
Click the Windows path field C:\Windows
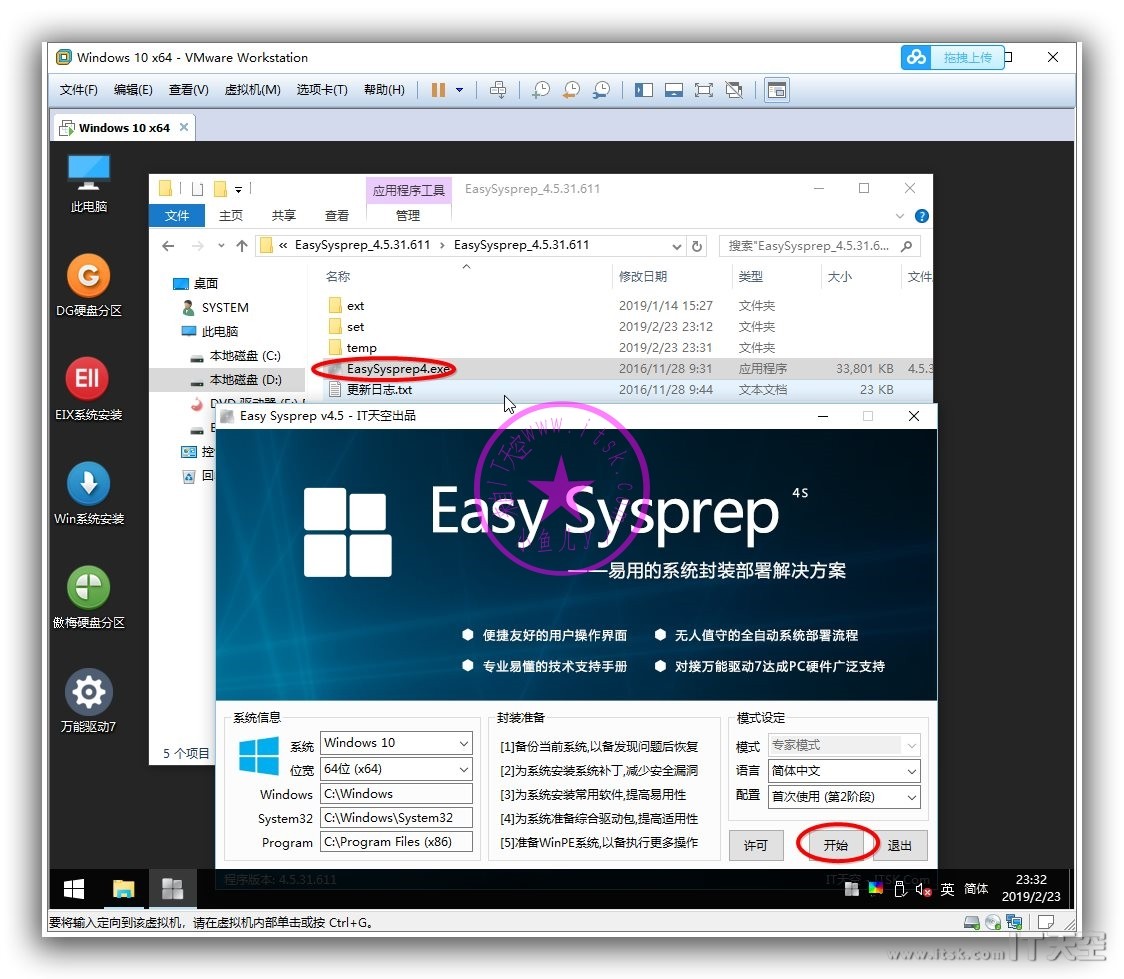(x=396, y=794)
